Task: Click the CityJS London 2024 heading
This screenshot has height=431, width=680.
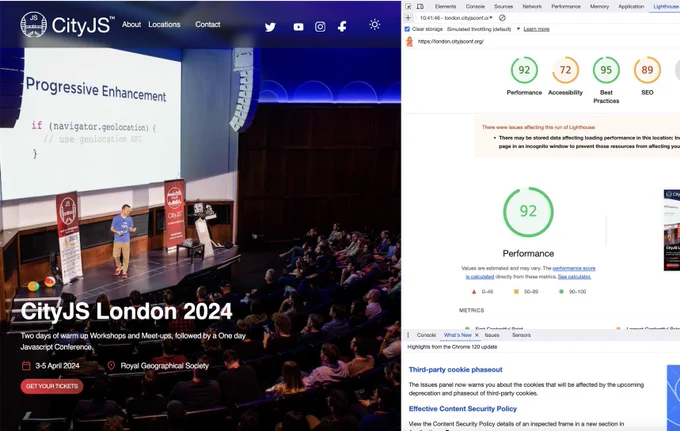Action: (x=127, y=311)
